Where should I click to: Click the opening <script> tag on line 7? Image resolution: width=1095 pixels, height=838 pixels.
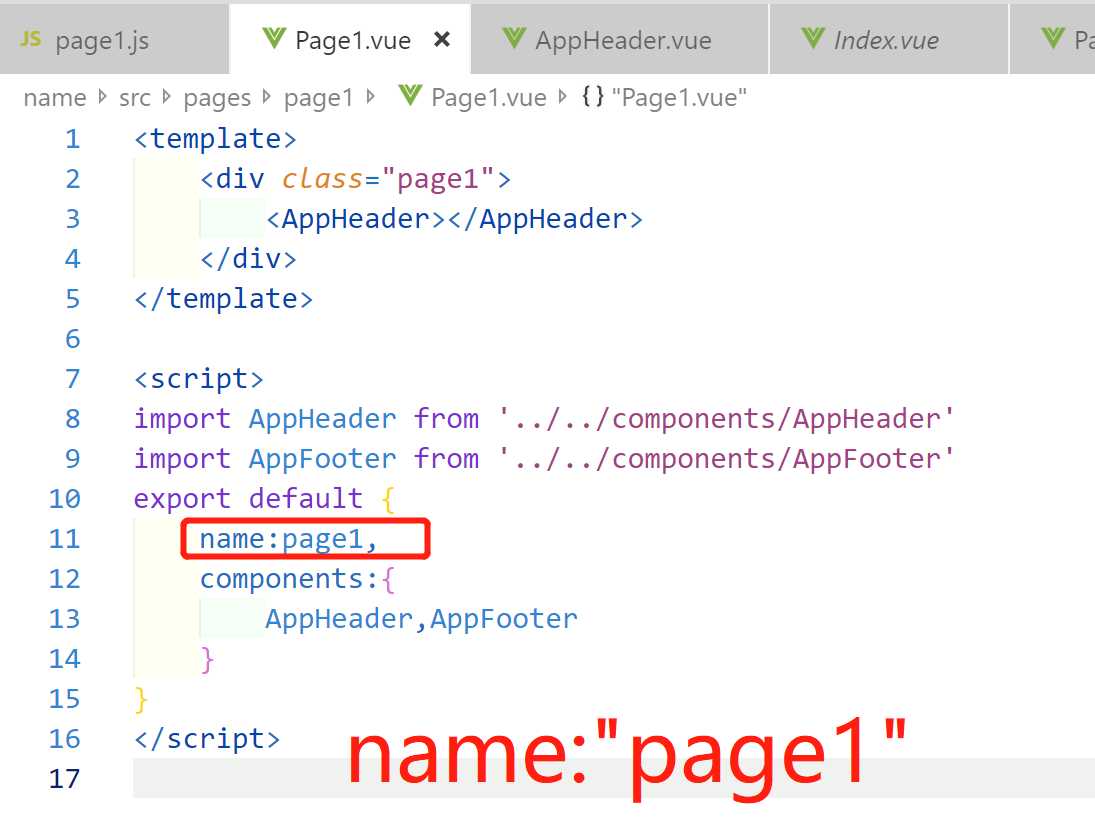(x=199, y=379)
